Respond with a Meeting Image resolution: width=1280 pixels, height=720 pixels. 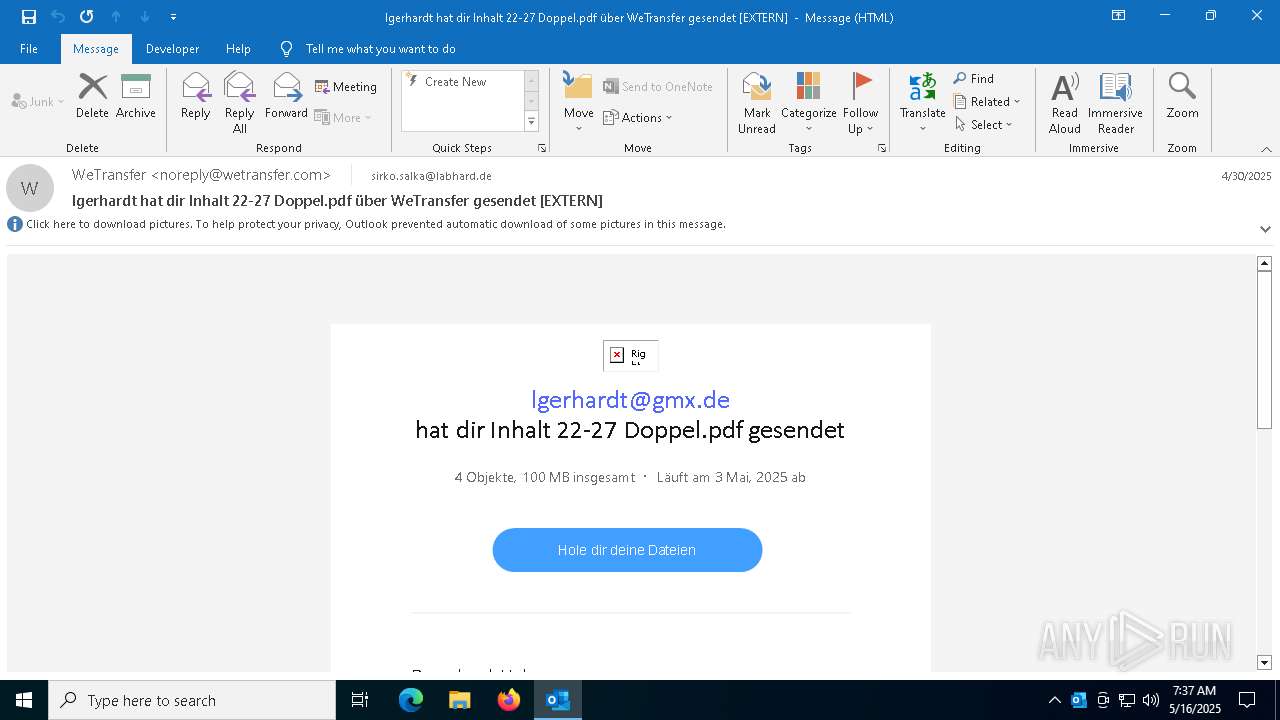(346, 87)
